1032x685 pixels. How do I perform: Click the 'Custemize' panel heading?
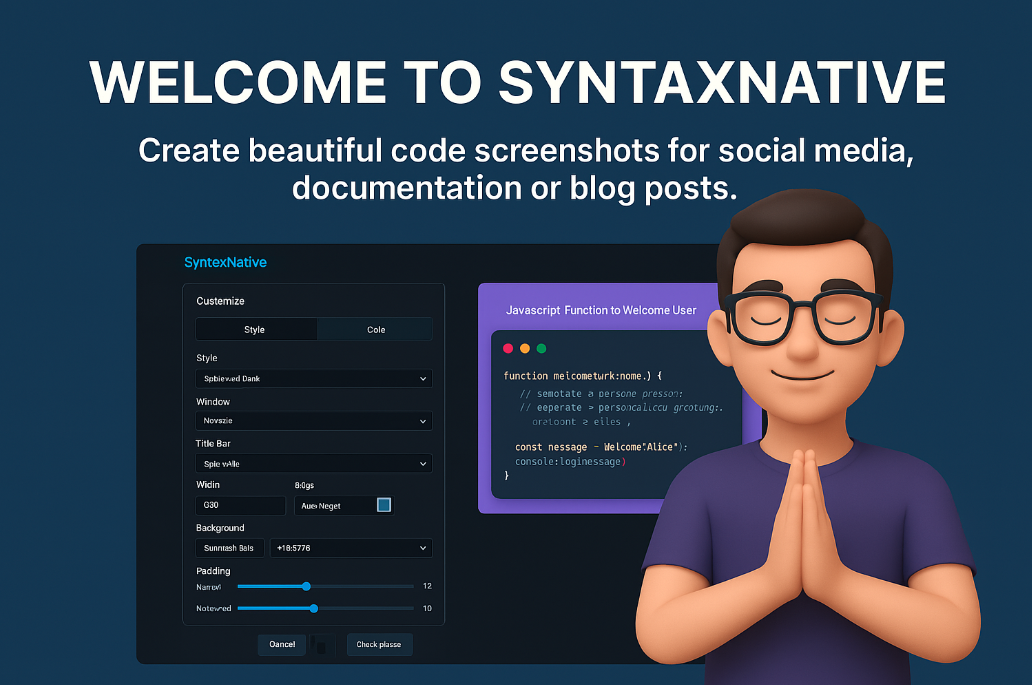point(220,301)
